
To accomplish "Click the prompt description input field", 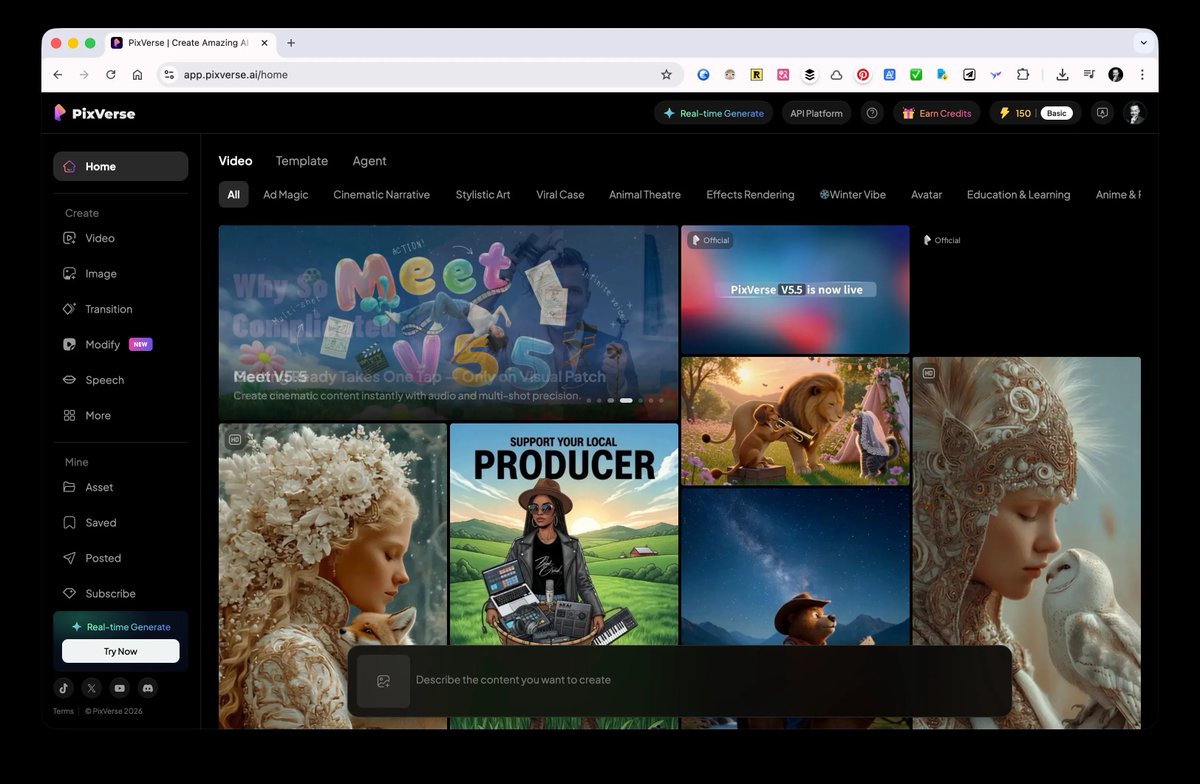I will [x=708, y=681].
